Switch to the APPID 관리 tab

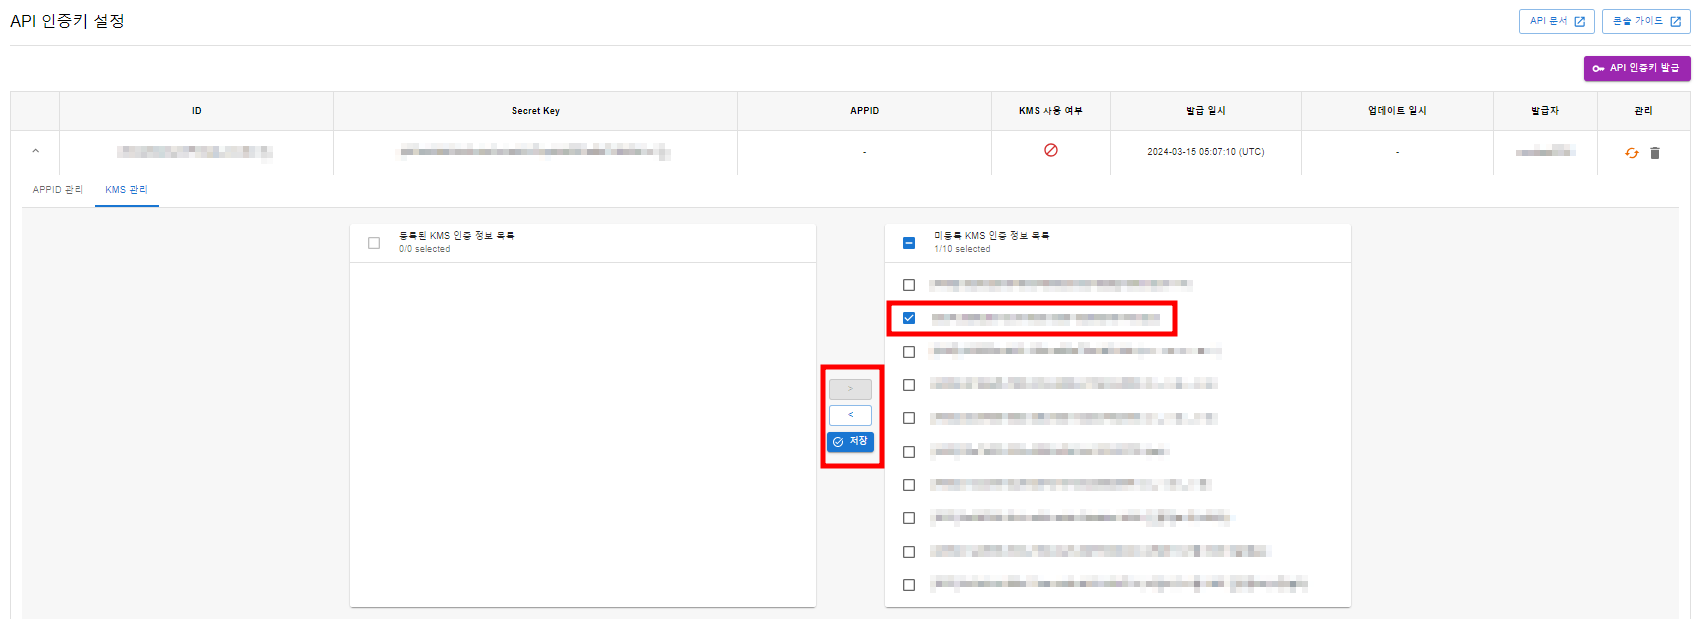(57, 190)
